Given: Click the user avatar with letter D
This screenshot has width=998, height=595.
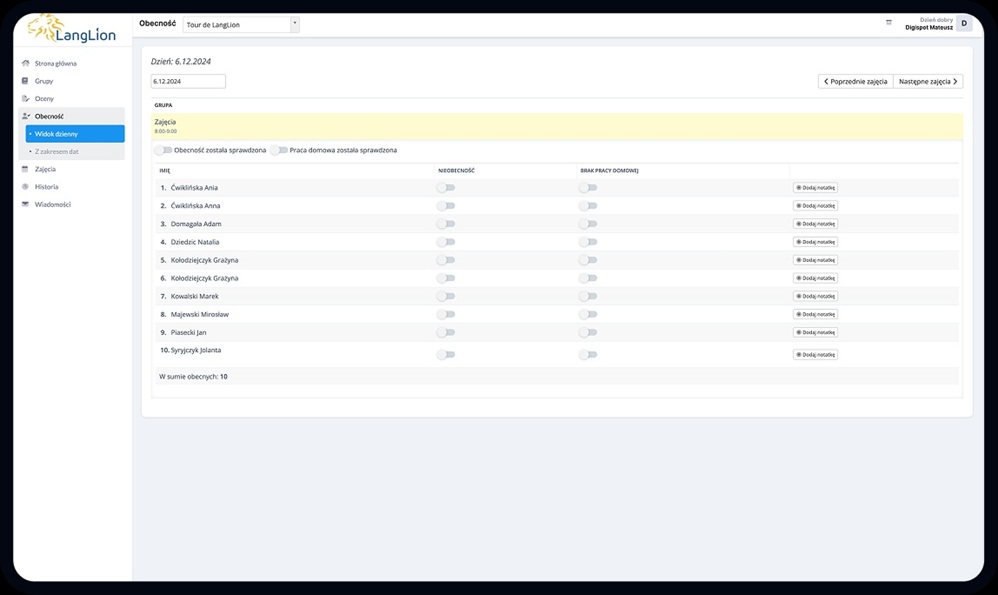Looking at the screenshot, I should [x=963, y=23].
